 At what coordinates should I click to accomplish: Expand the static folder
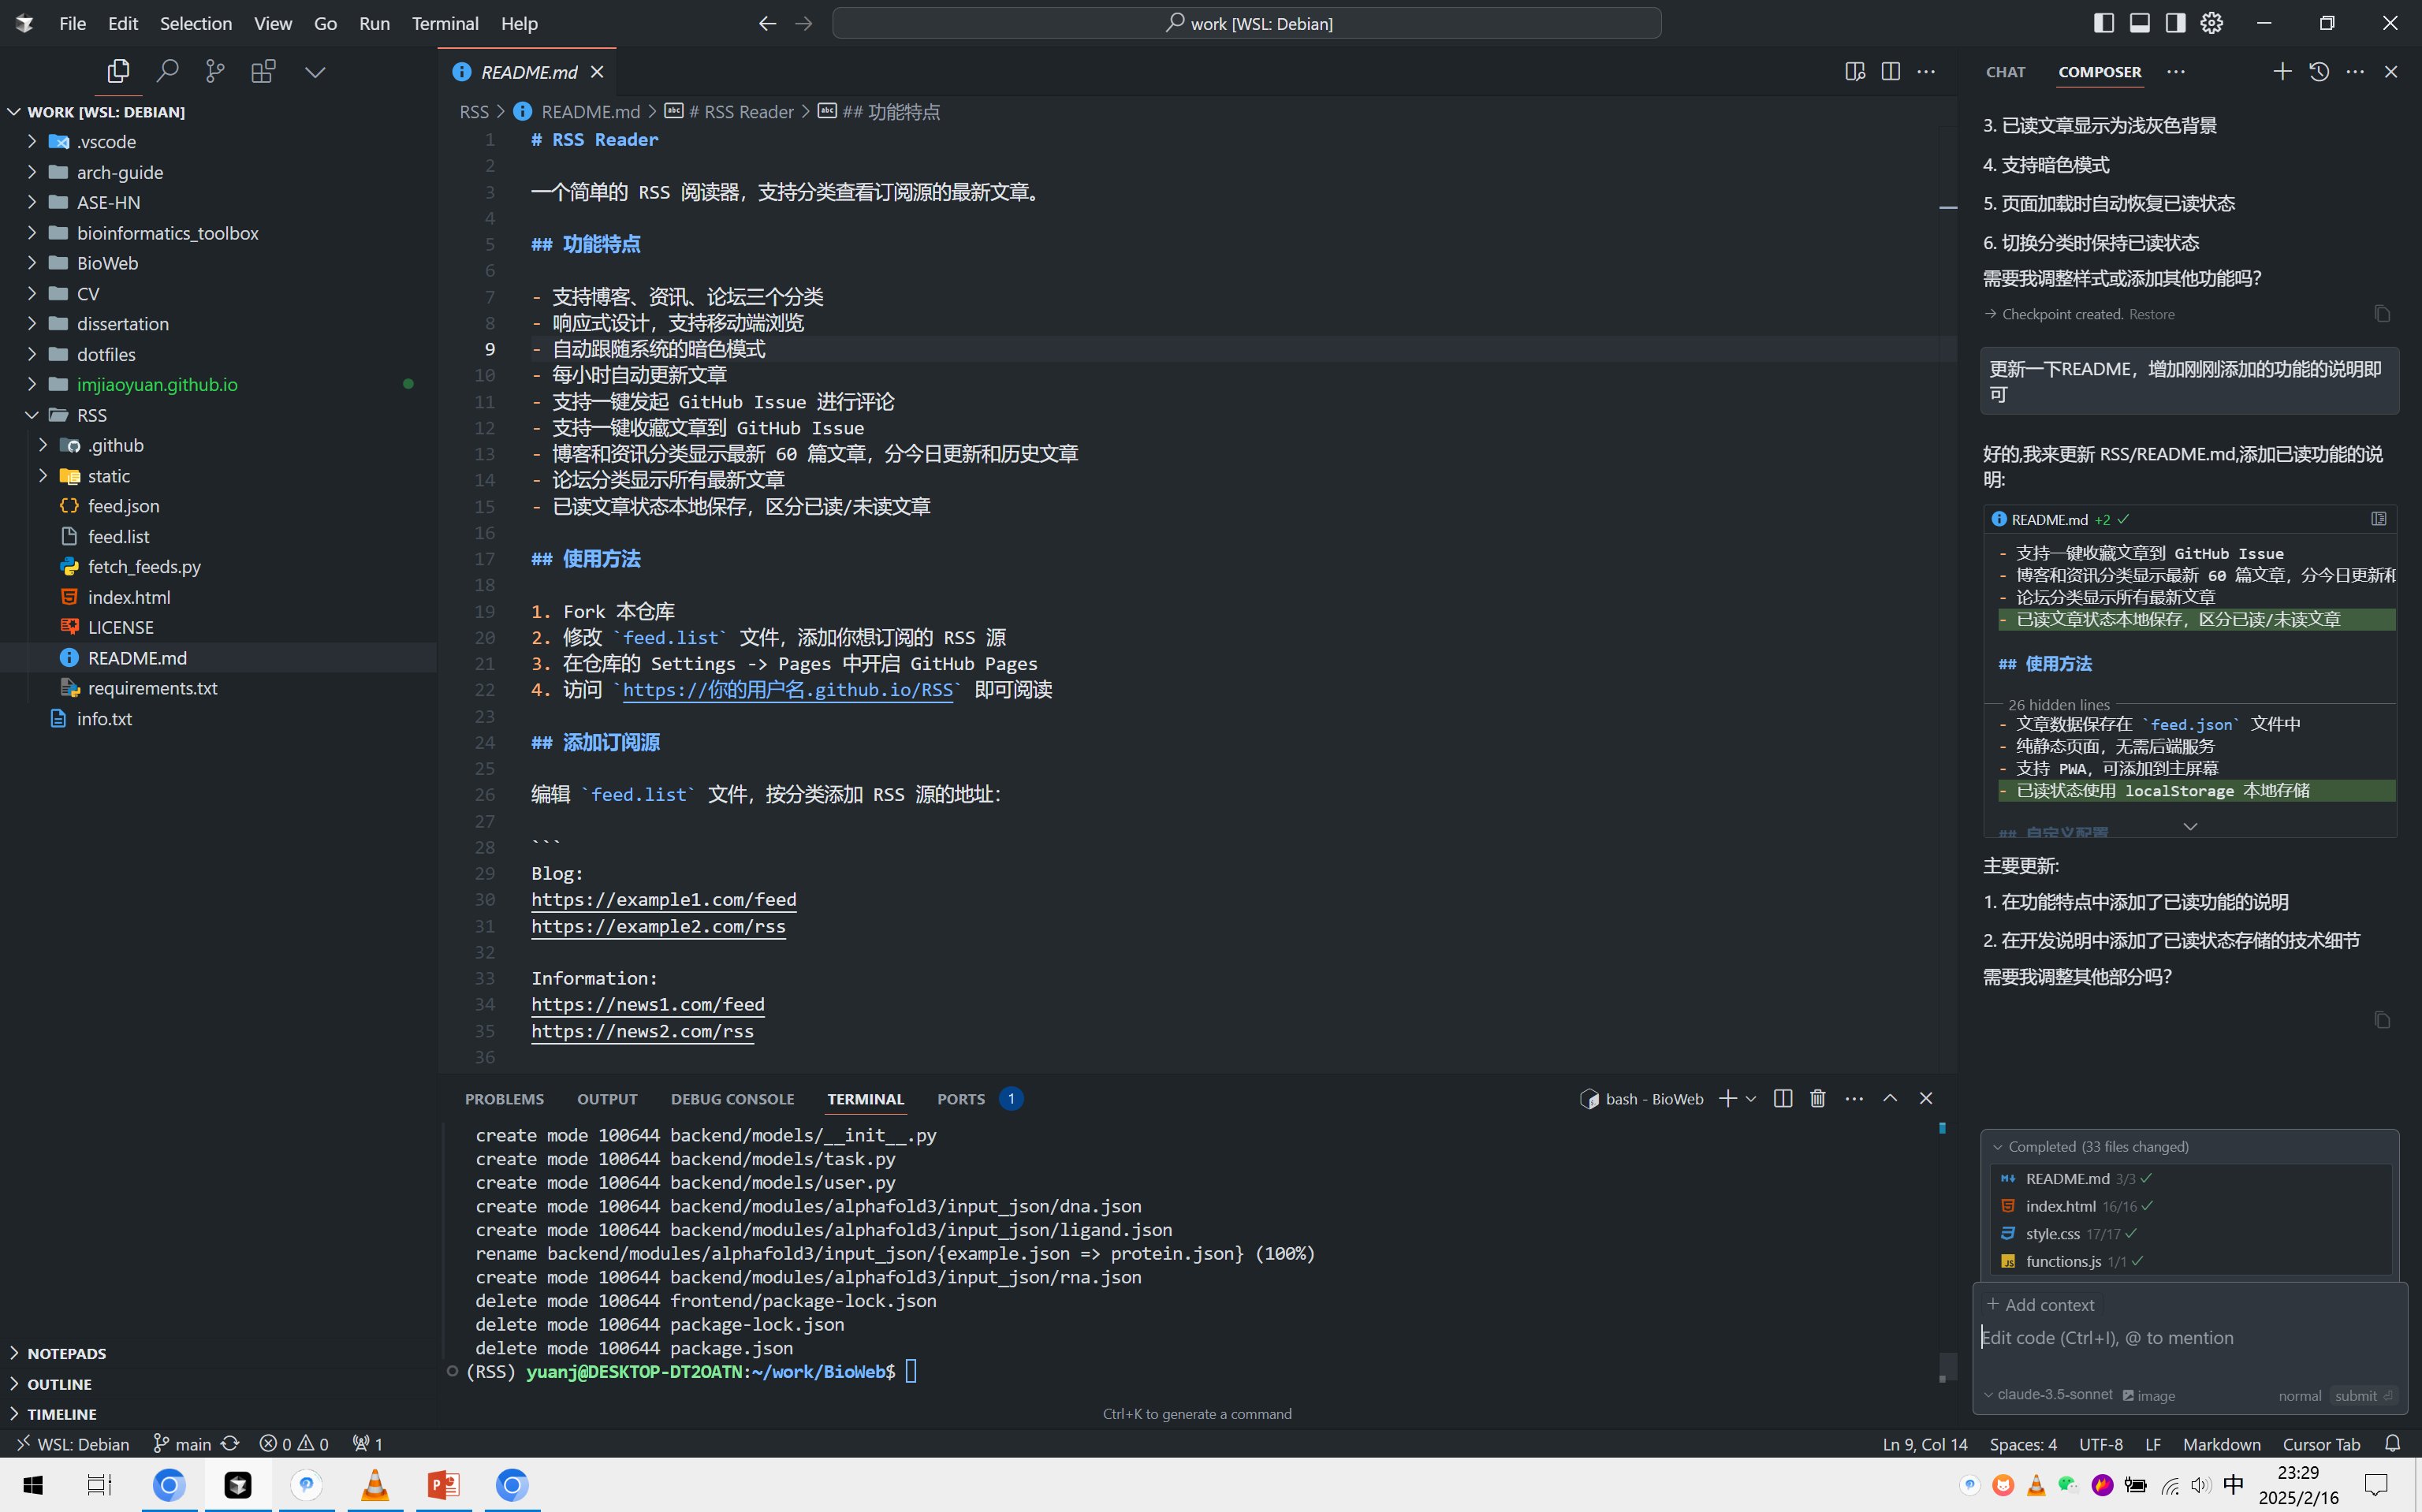[x=218, y=476]
